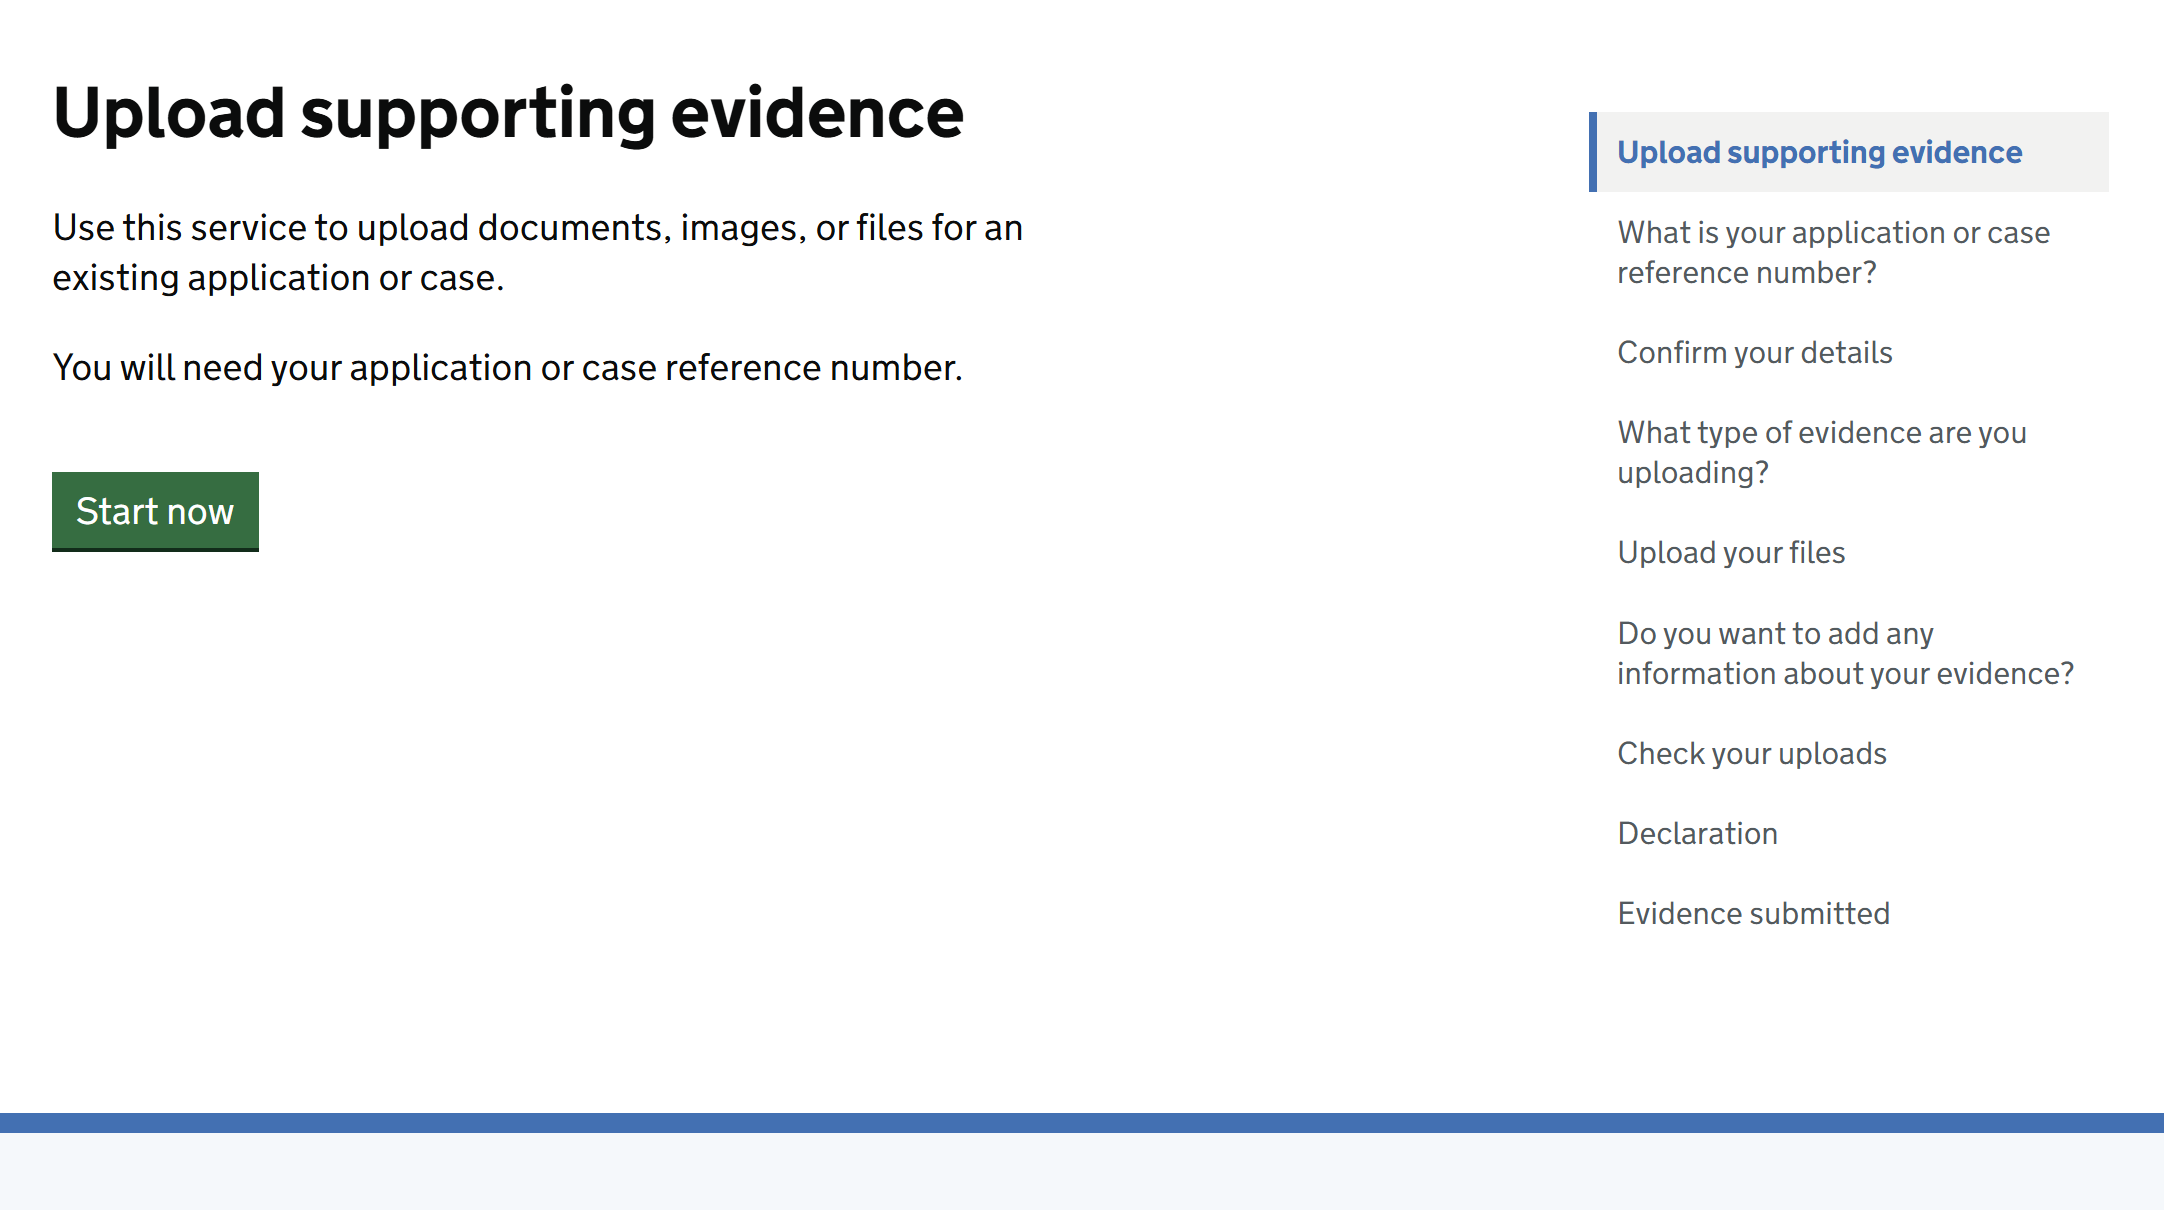Go to the application or case reference number step
This screenshot has height=1210, width=2164.
click(1833, 252)
